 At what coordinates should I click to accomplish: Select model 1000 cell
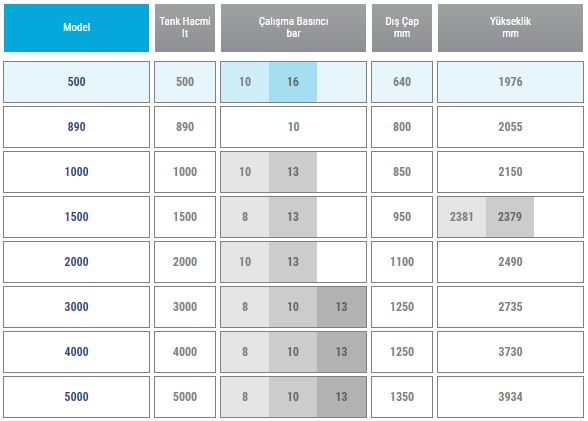tap(76, 172)
